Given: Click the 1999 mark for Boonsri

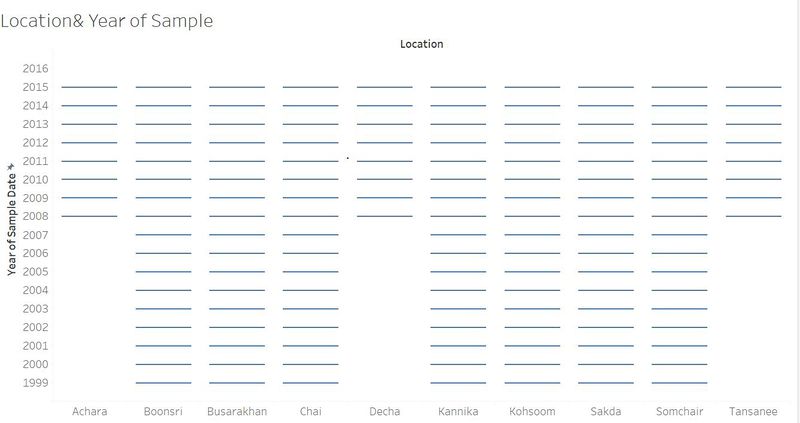Looking at the screenshot, I should [x=163, y=383].
